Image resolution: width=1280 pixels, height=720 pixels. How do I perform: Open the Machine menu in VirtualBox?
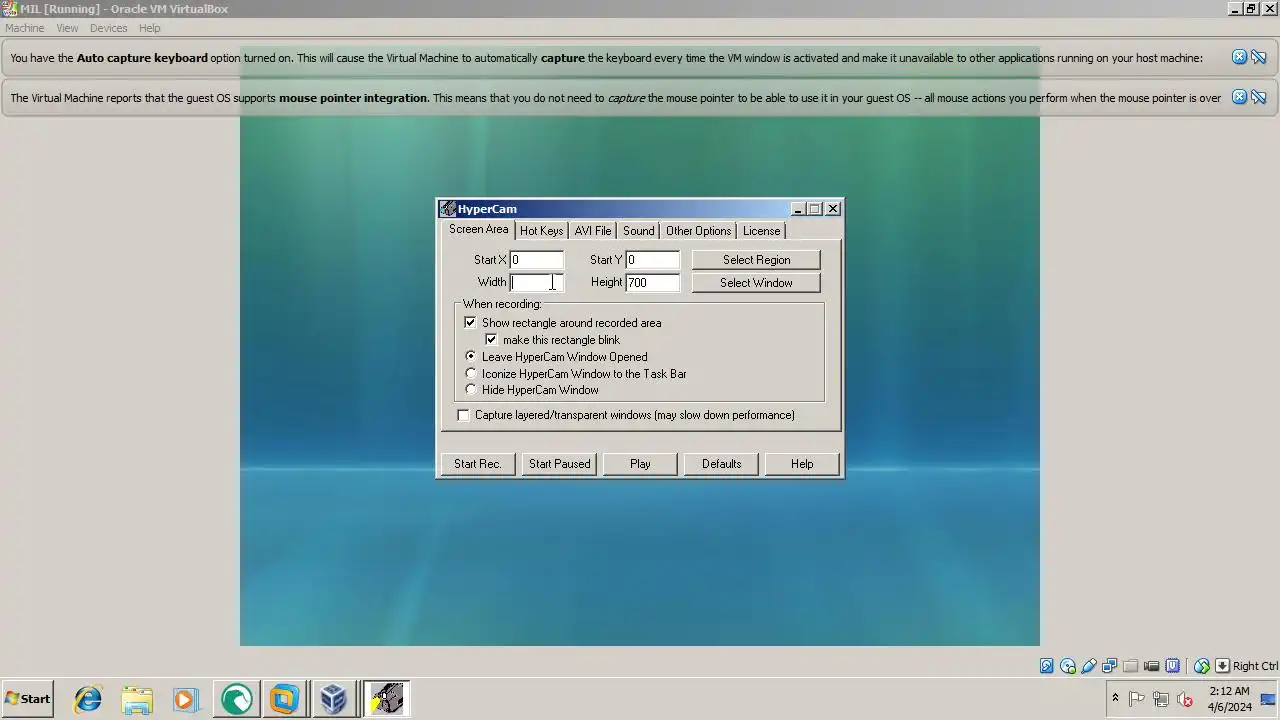click(24, 28)
